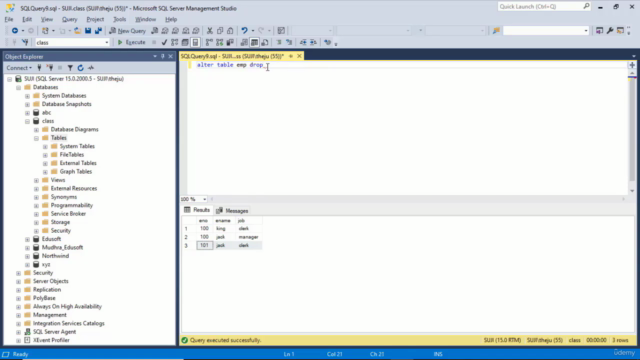Viewport: 640px width, 360px height.
Task: Click the Undo arrow icon
Action: pos(244,31)
